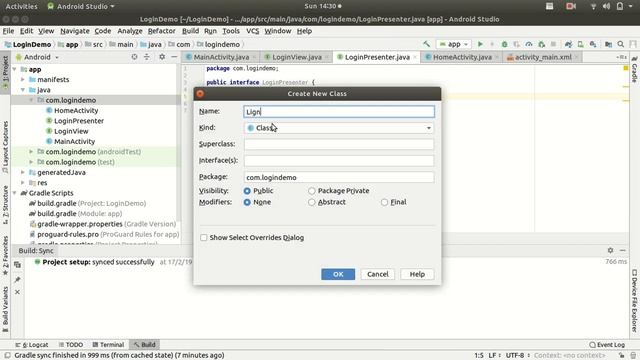Screen dimensions: 640x360
Task: Open Project panel settings gear
Action: click(x=162, y=57)
